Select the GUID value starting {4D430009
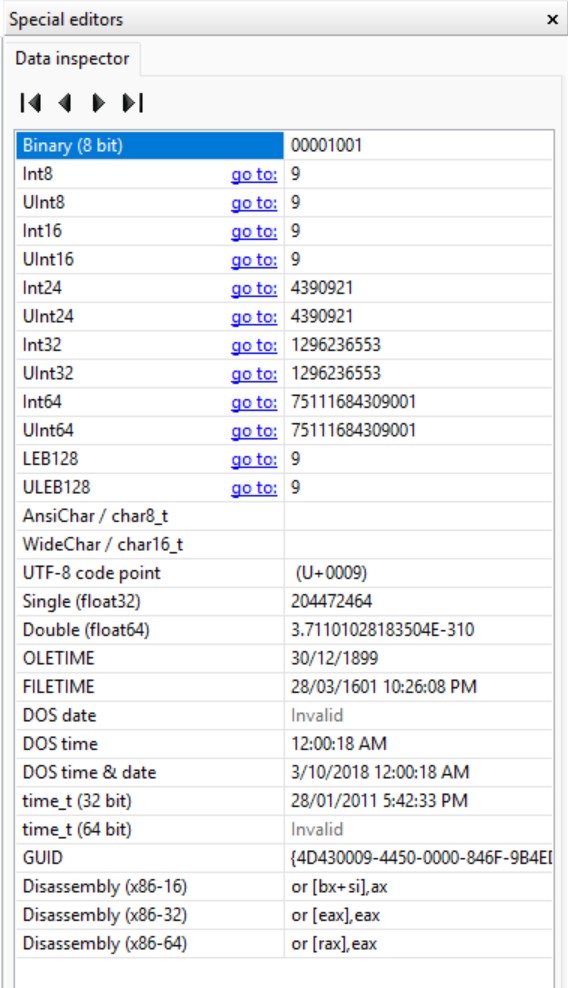The height and width of the screenshot is (988, 568). click(421, 858)
